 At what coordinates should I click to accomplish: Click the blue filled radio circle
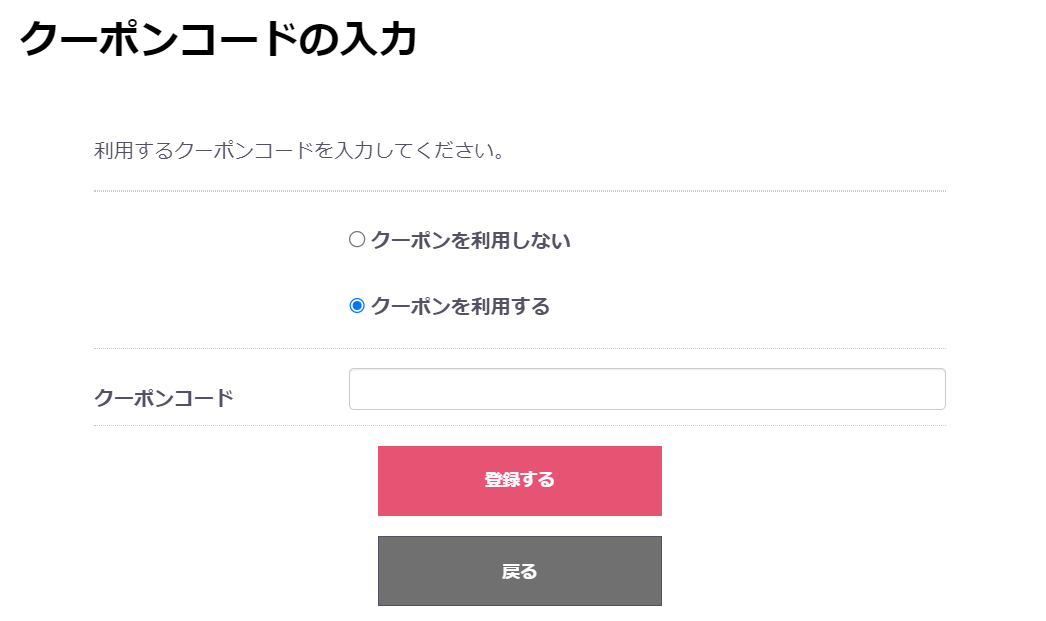[x=357, y=306]
